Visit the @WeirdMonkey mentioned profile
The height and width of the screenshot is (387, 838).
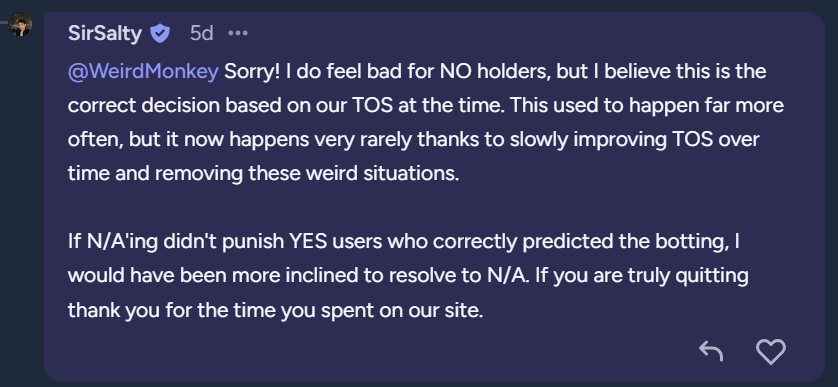(x=143, y=71)
